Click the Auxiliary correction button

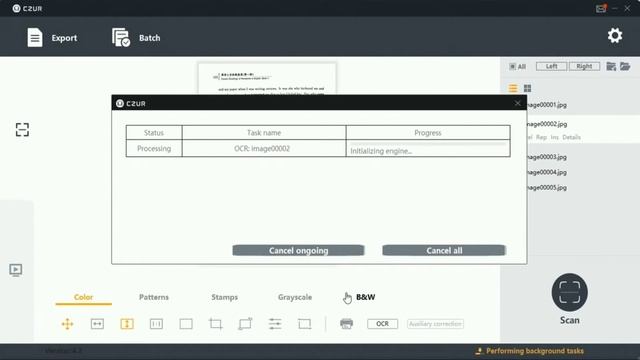click(x=435, y=324)
